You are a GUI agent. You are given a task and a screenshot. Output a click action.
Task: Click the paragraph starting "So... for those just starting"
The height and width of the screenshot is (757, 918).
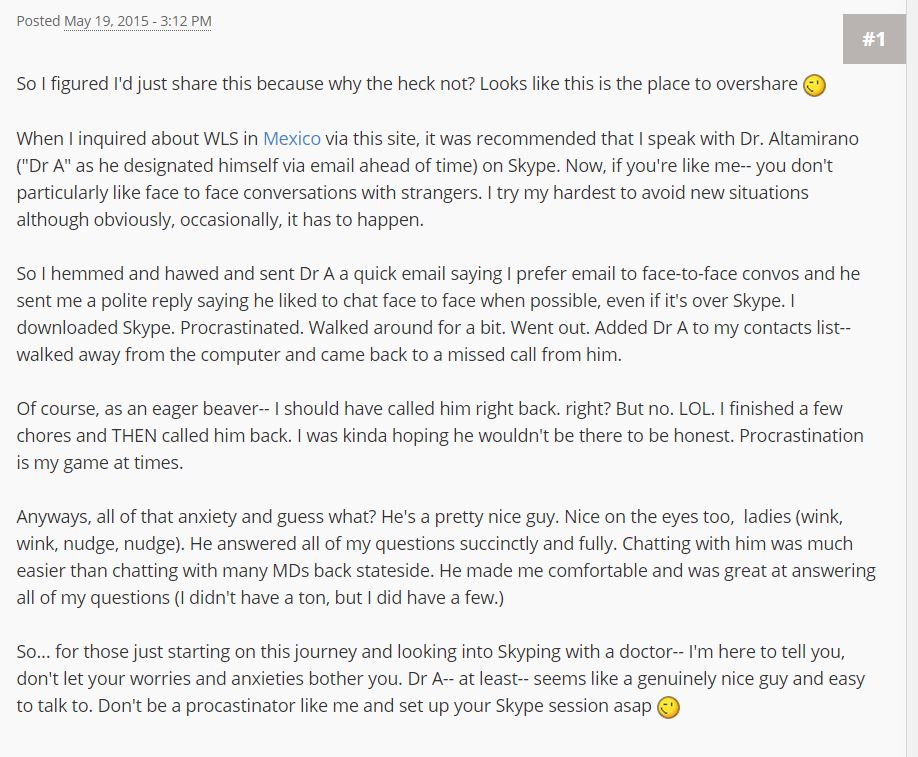pos(441,679)
